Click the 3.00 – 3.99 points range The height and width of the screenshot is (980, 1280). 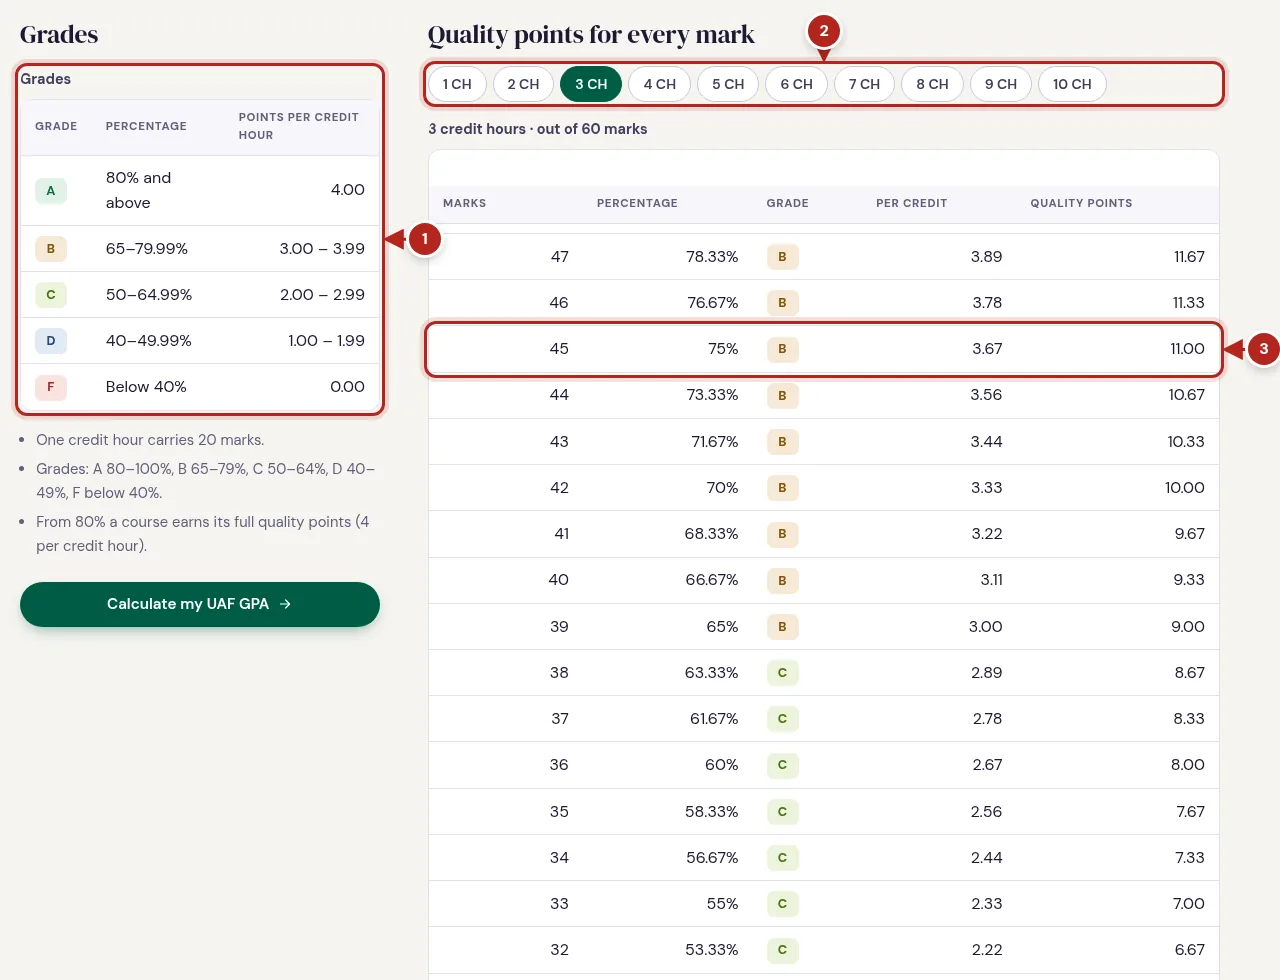[322, 249]
